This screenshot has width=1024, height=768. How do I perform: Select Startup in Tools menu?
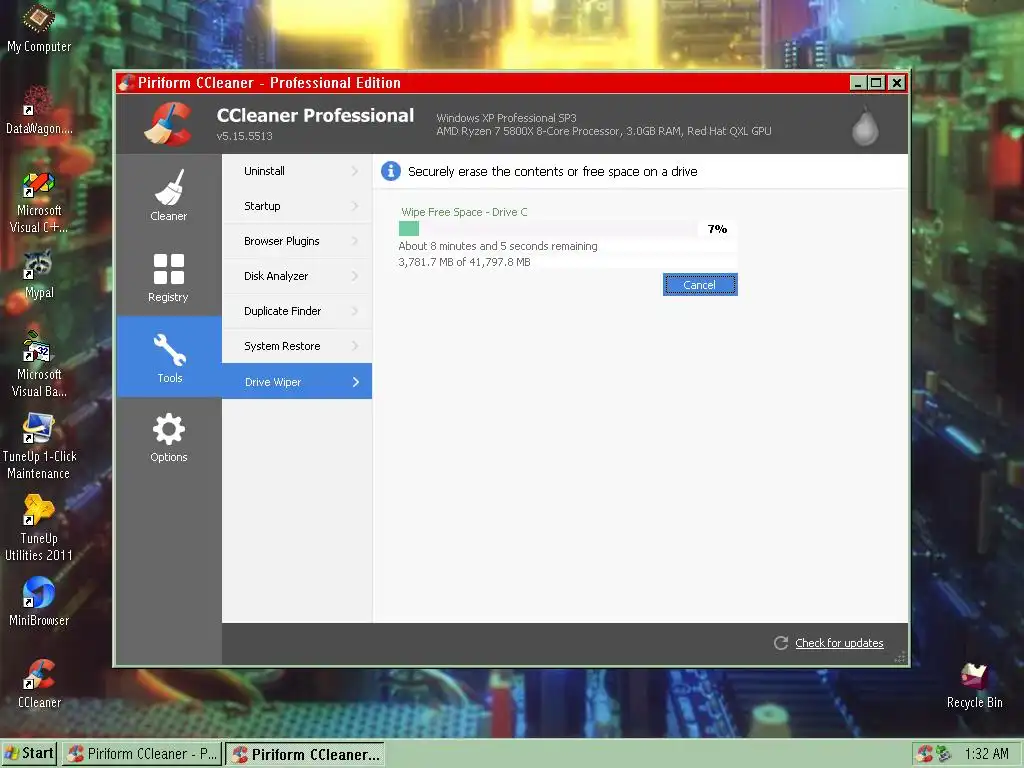pos(297,206)
